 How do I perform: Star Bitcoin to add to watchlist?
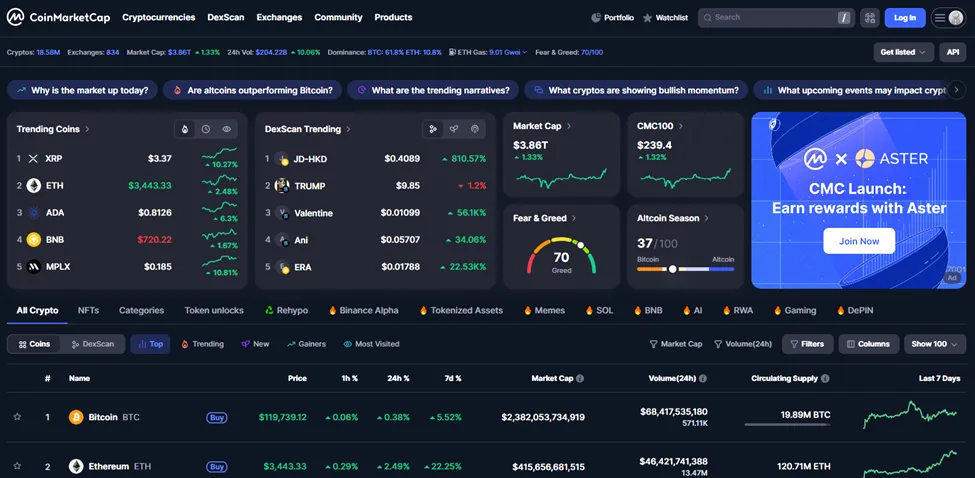[17, 417]
